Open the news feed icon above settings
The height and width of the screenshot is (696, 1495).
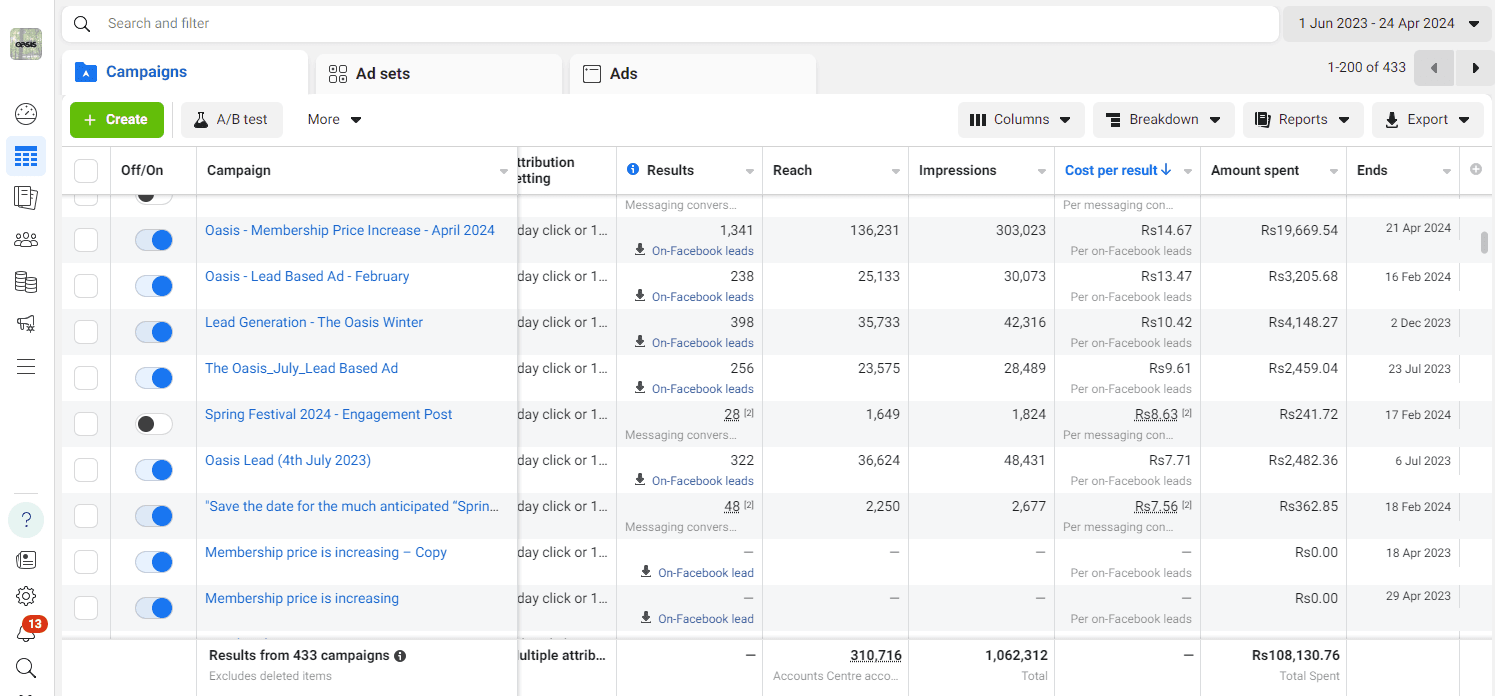26,560
